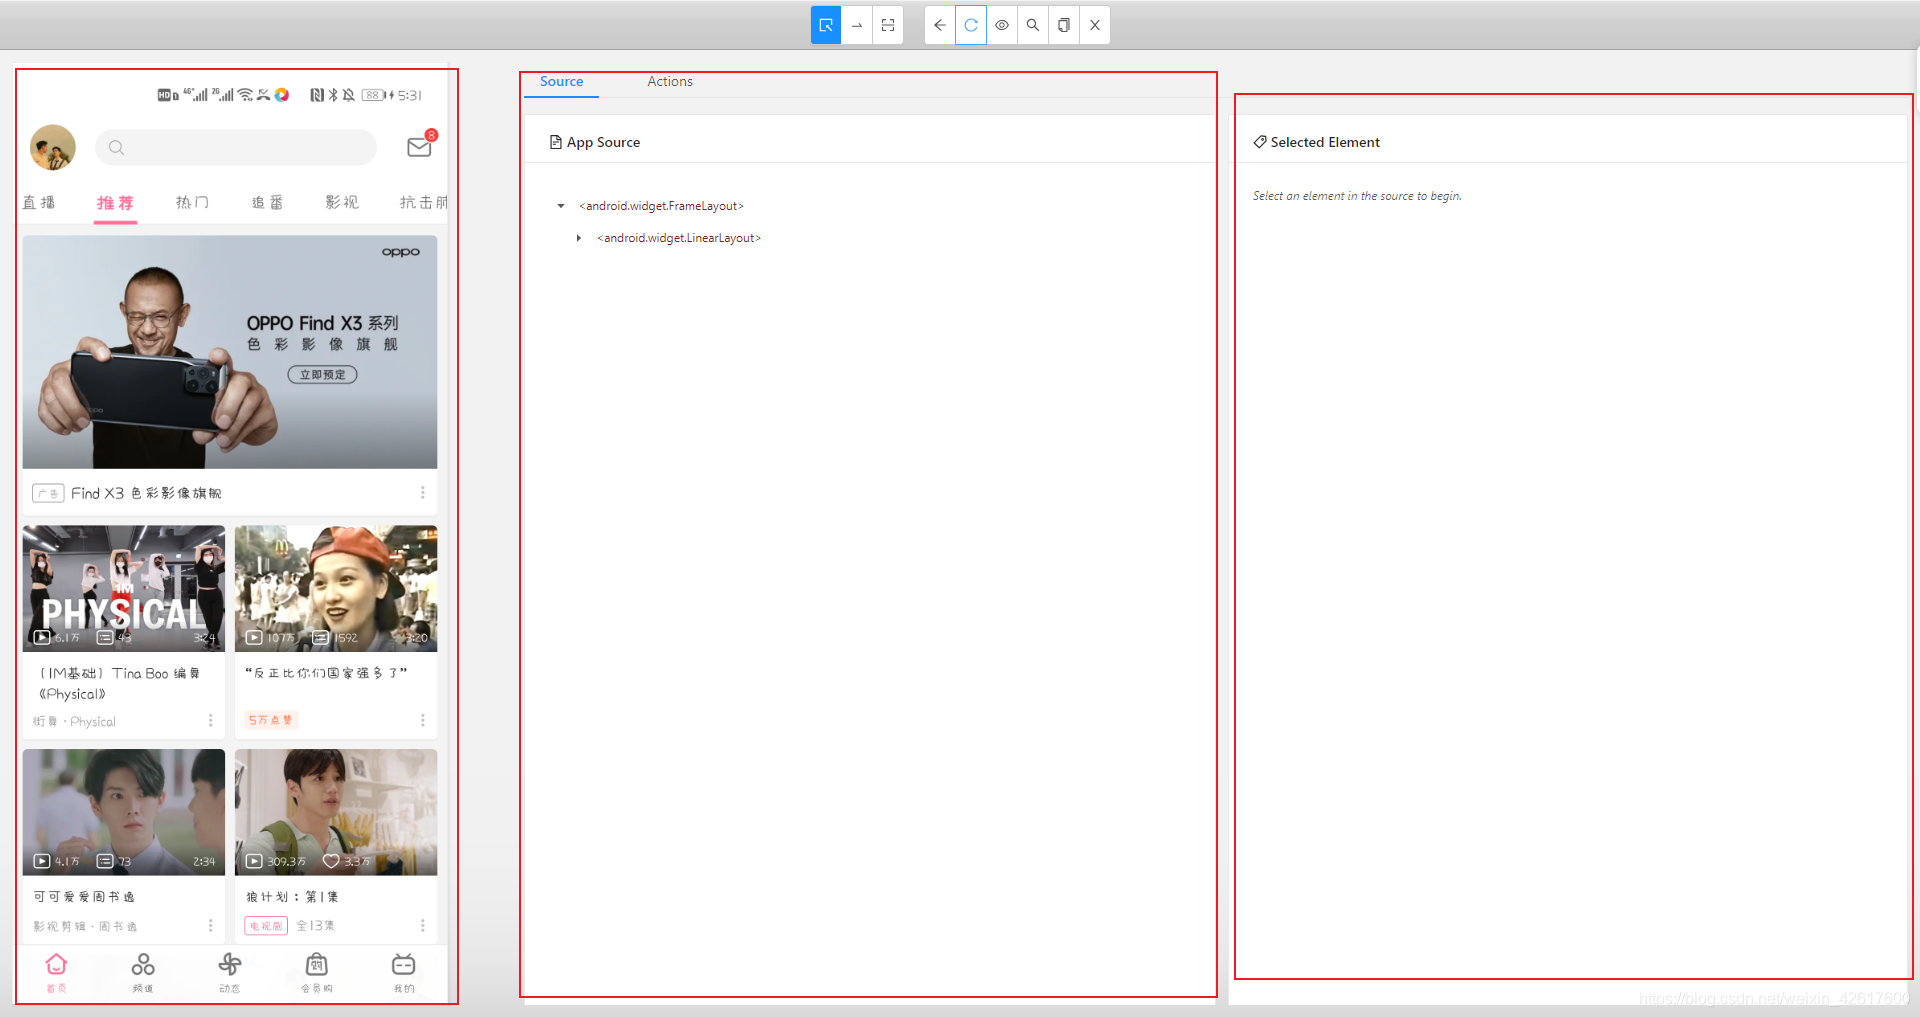Click the OPPO Find X3 ad banner
1920x1017 pixels.
pyautogui.click(x=230, y=352)
